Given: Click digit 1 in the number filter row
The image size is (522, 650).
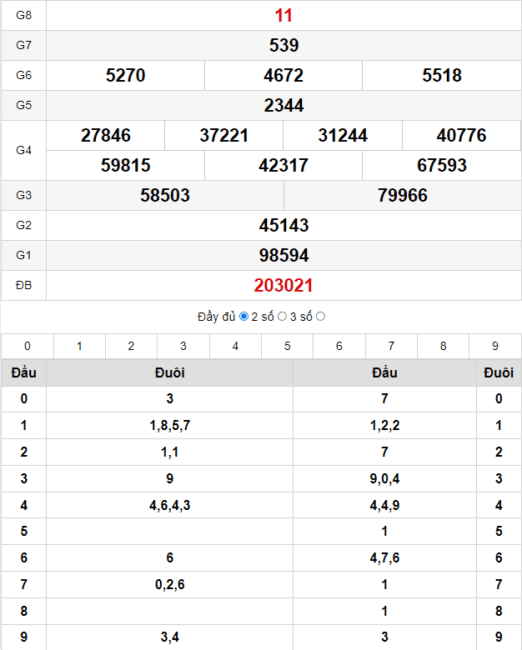Looking at the screenshot, I should tap(79, 346).
